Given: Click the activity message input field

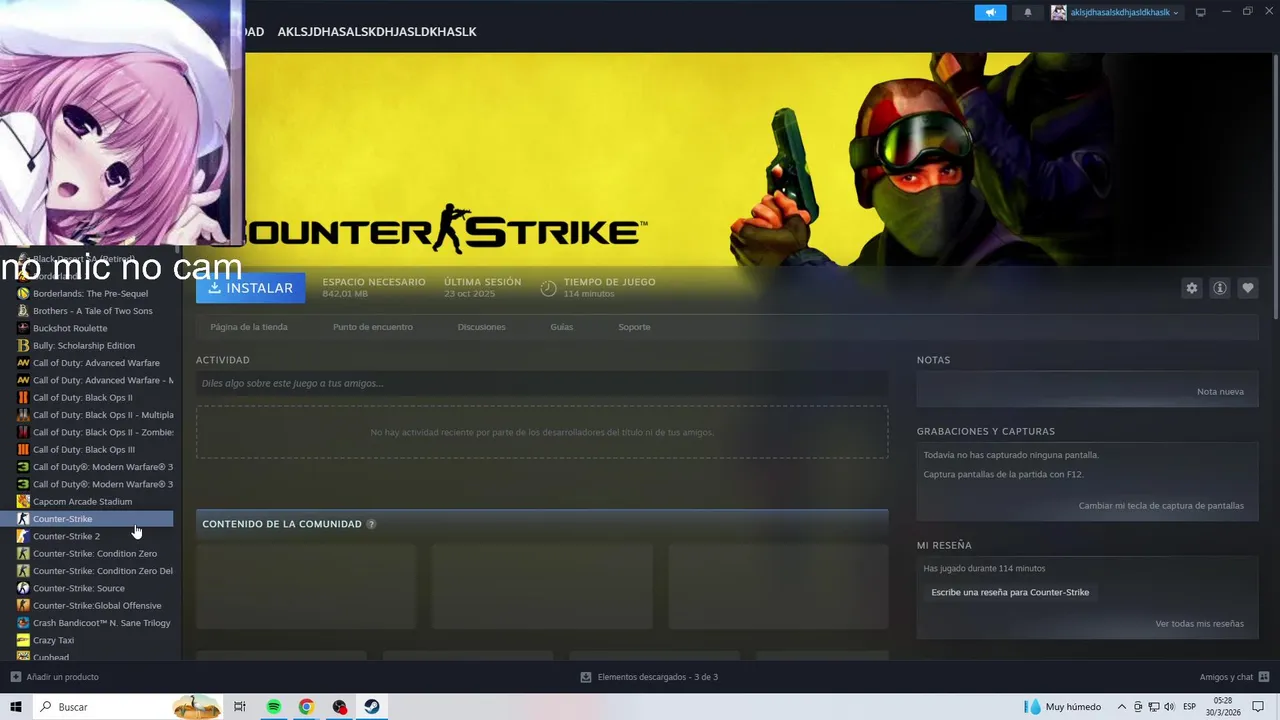Looking at the screenshot, I should (542, 383).
